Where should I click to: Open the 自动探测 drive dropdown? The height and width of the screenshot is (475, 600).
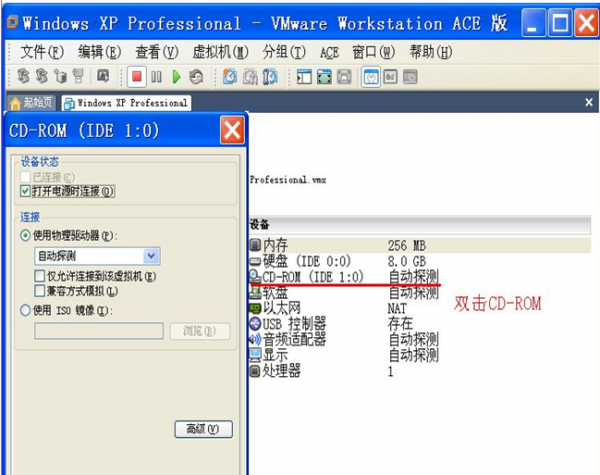click(151, 256)
